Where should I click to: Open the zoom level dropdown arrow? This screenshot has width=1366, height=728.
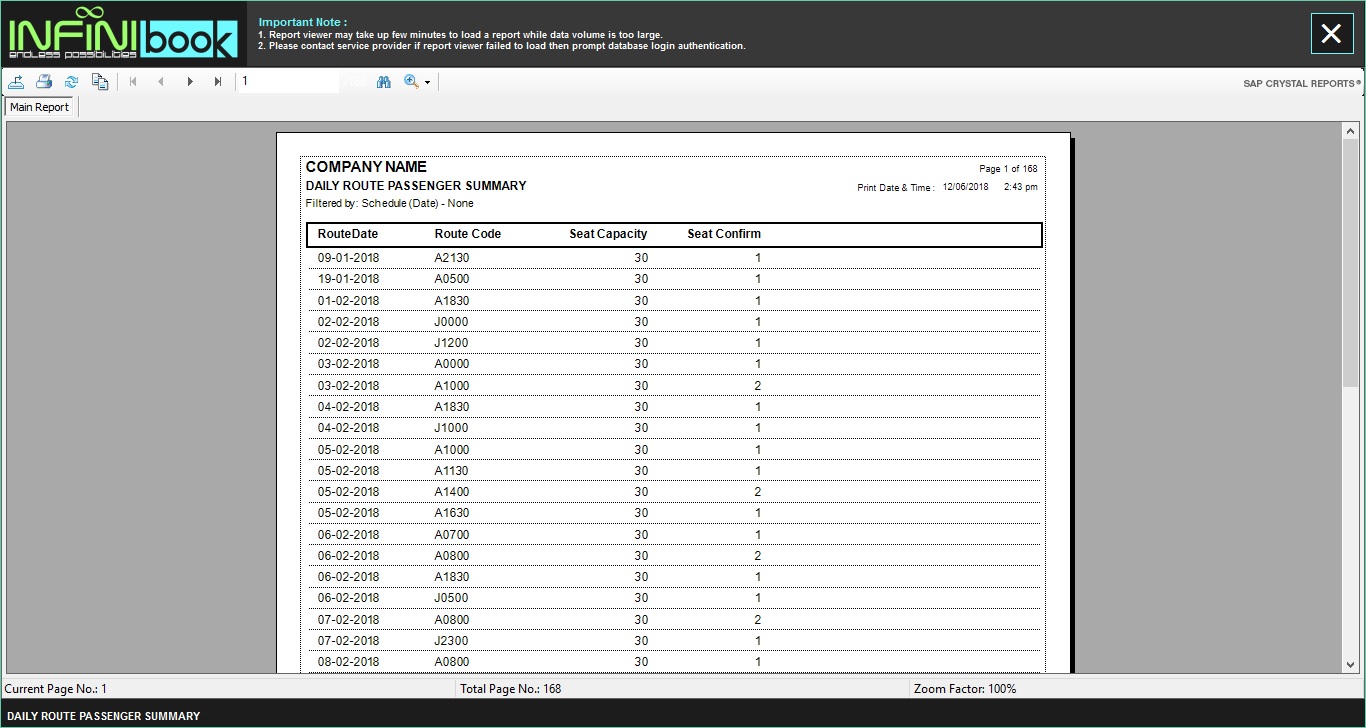[427, 83]
